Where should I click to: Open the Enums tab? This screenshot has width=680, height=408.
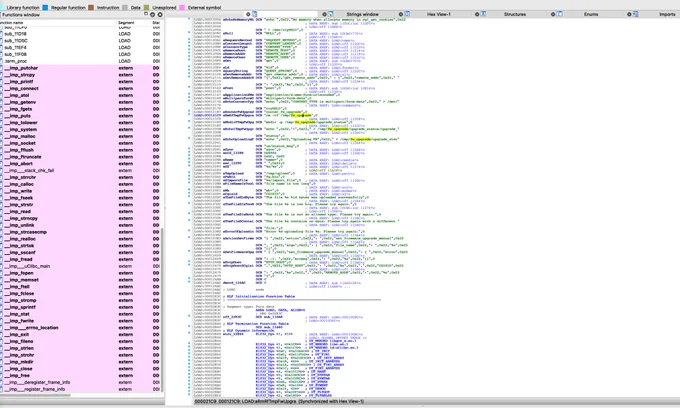point(591,14)
